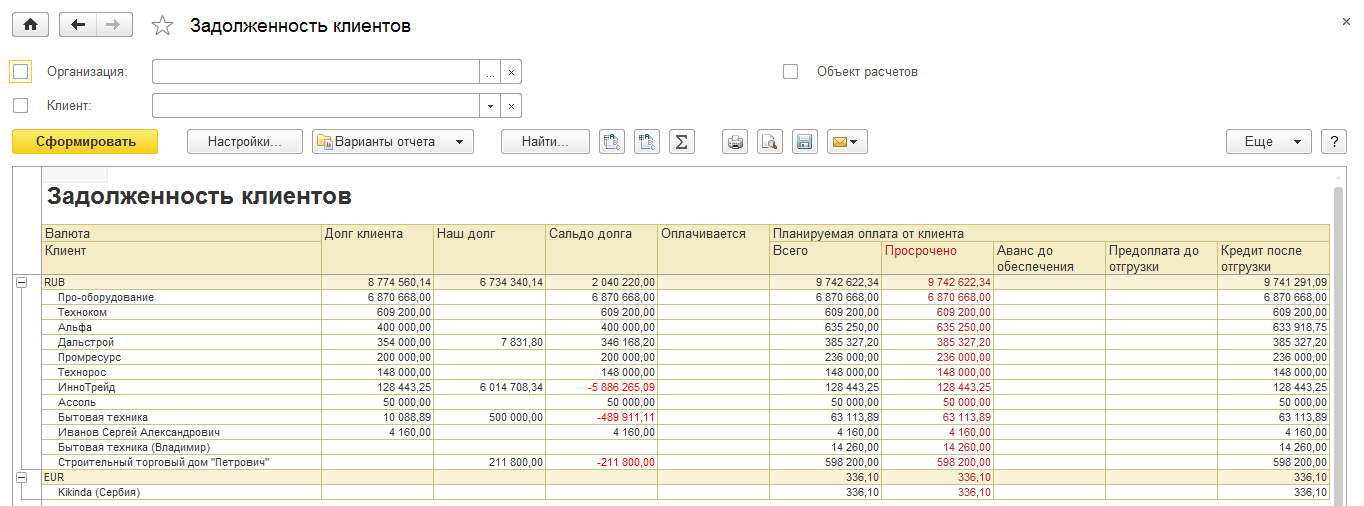Click the home page icon
This screenshot has width=1364, height=506.
click(x=30, y=25)
